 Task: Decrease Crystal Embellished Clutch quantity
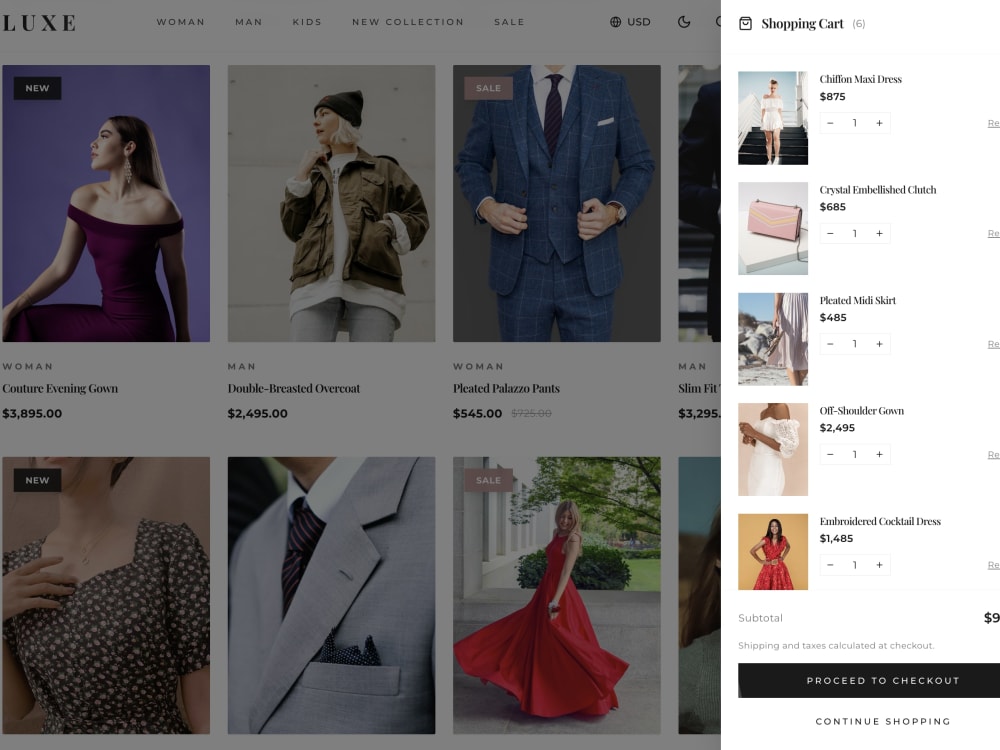[830, 233]
